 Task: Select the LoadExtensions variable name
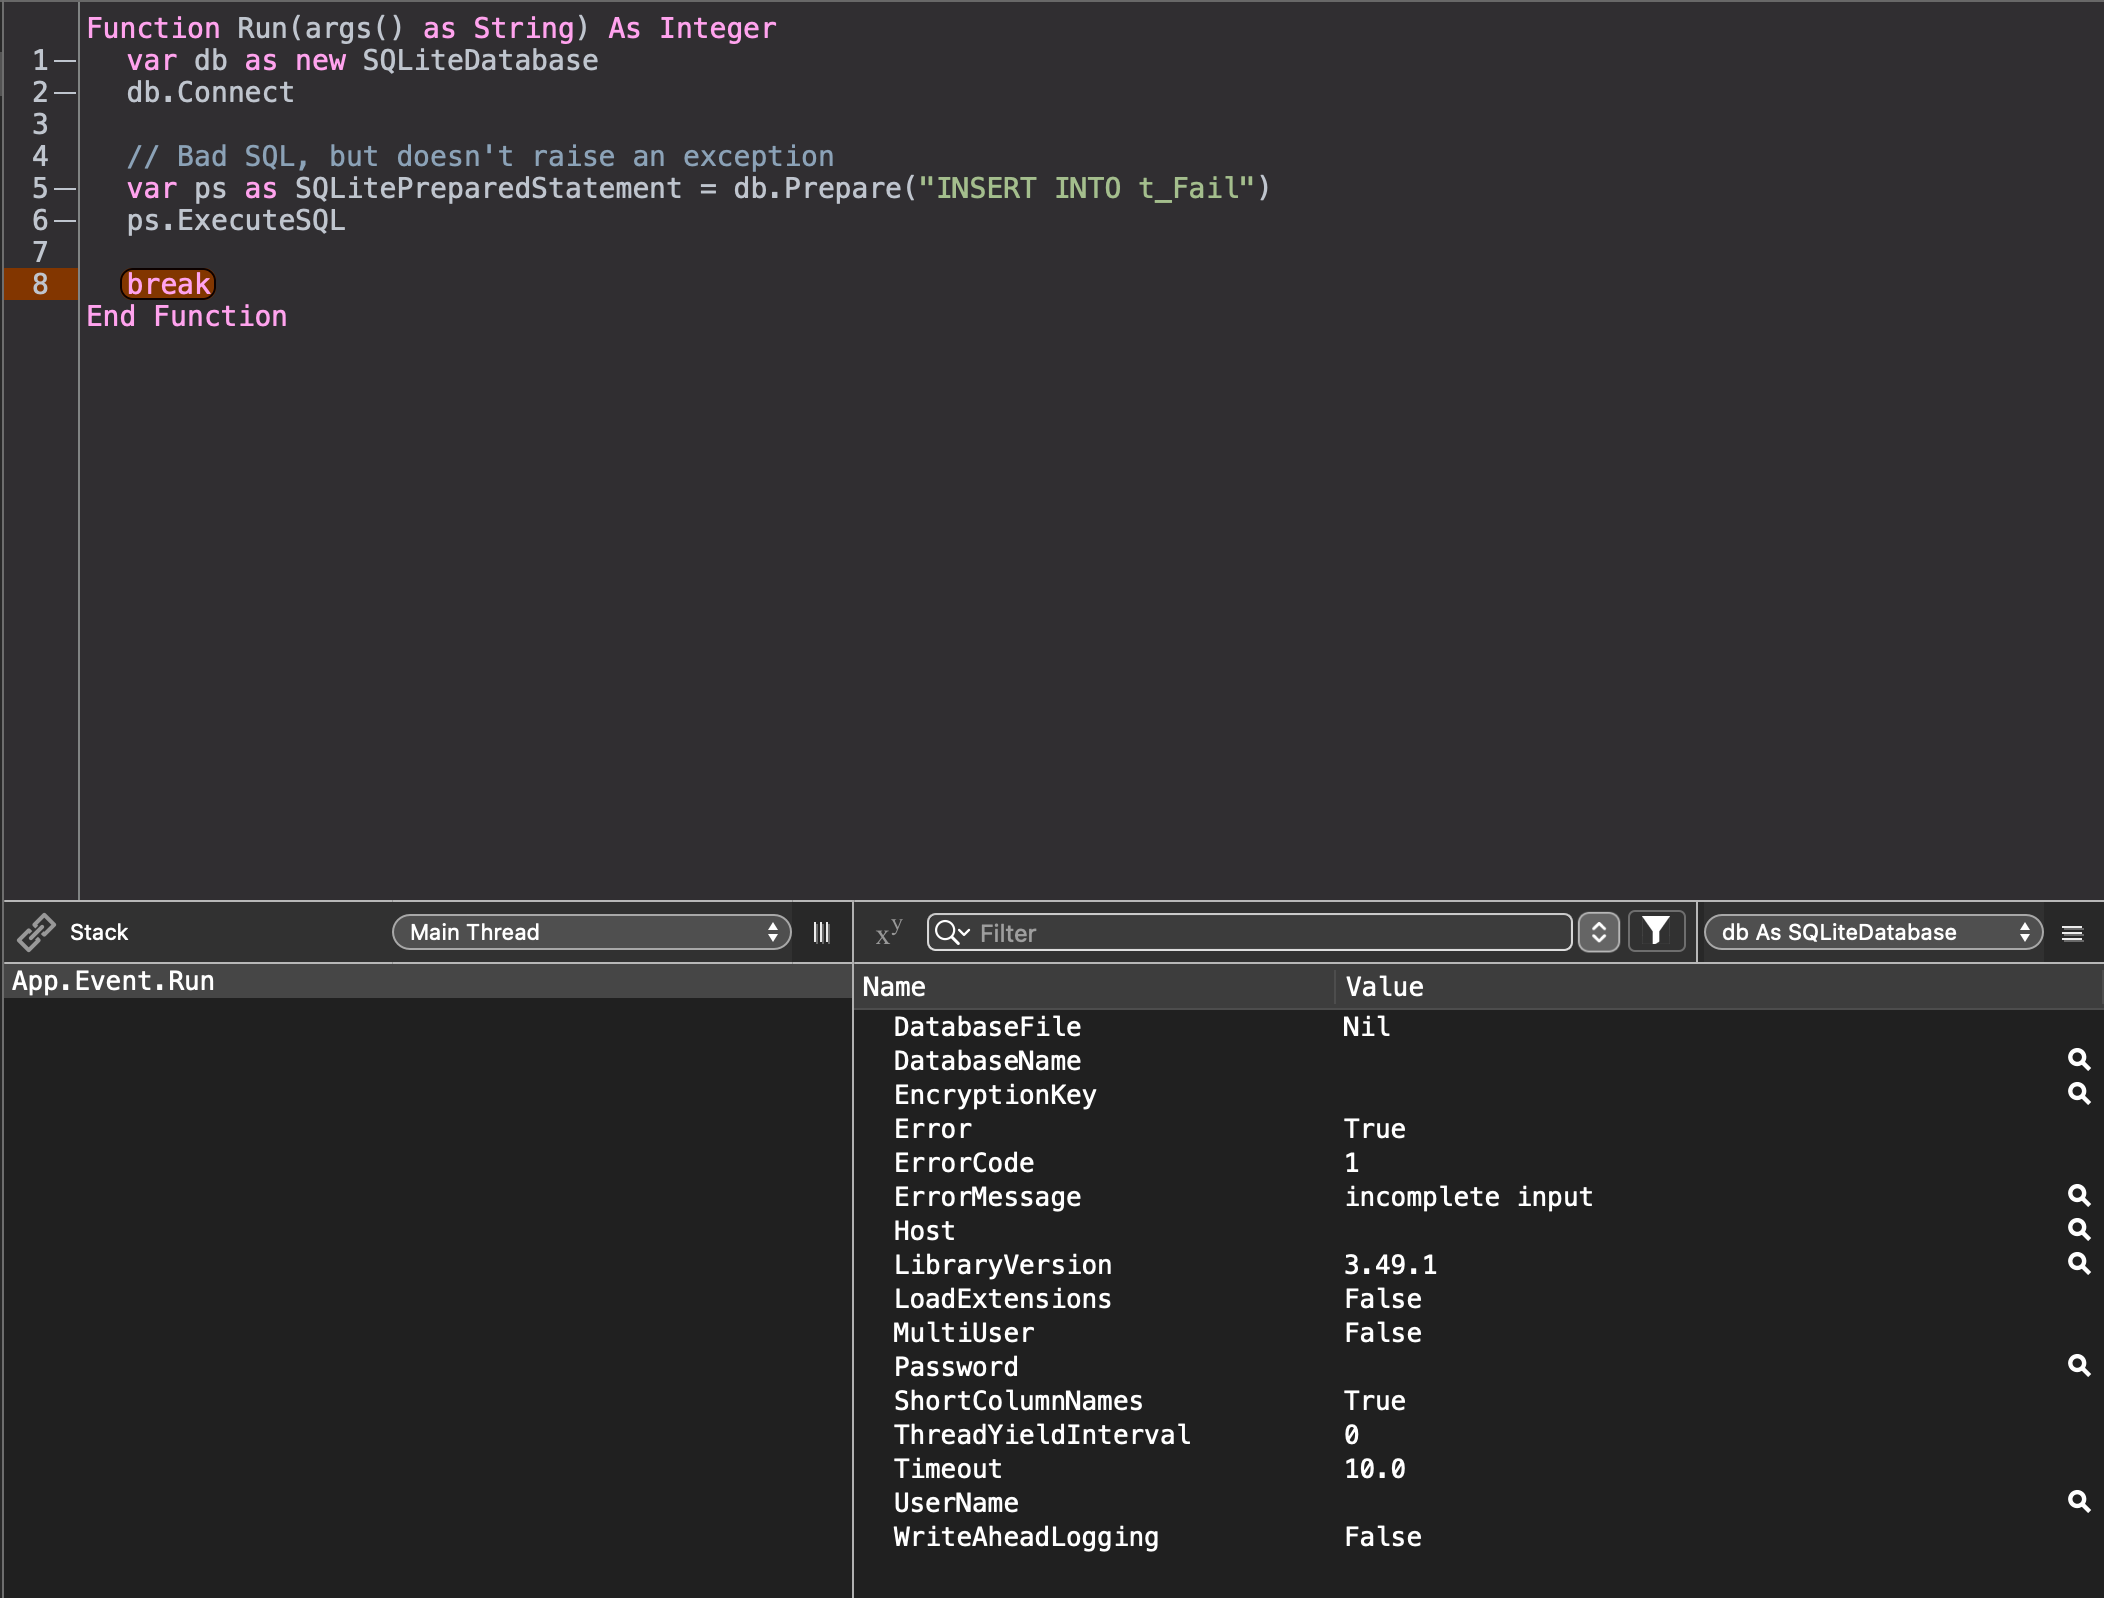tap(1002, 1299)
